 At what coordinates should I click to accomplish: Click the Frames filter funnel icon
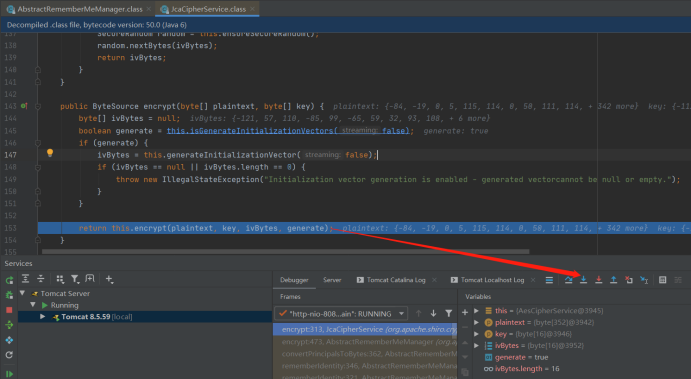point(448,313)
